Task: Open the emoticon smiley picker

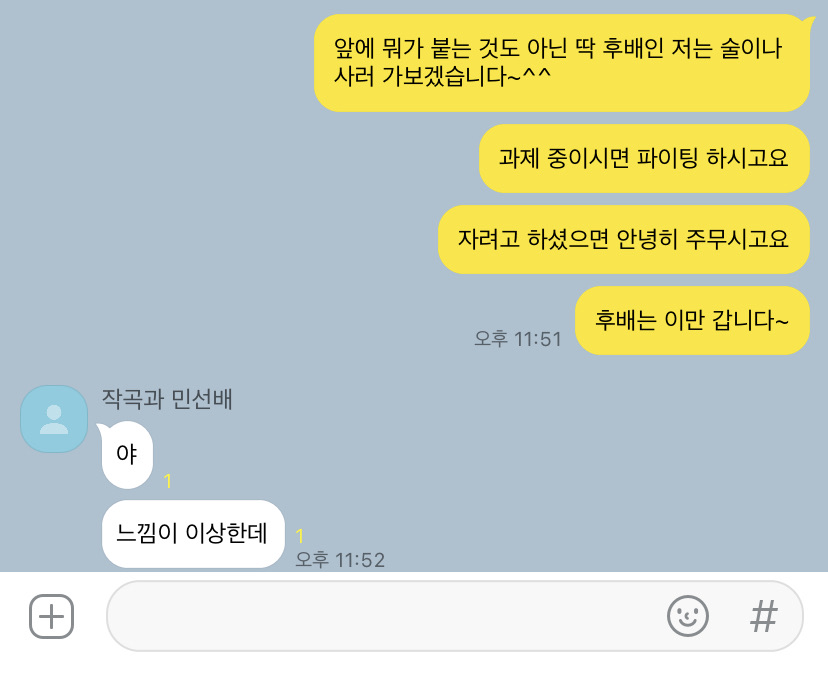Action: point(688,616)
